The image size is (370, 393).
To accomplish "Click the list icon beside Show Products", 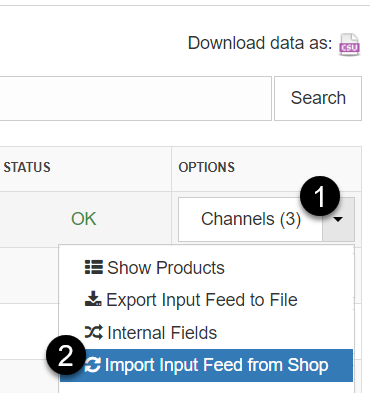I will point(94,267).
